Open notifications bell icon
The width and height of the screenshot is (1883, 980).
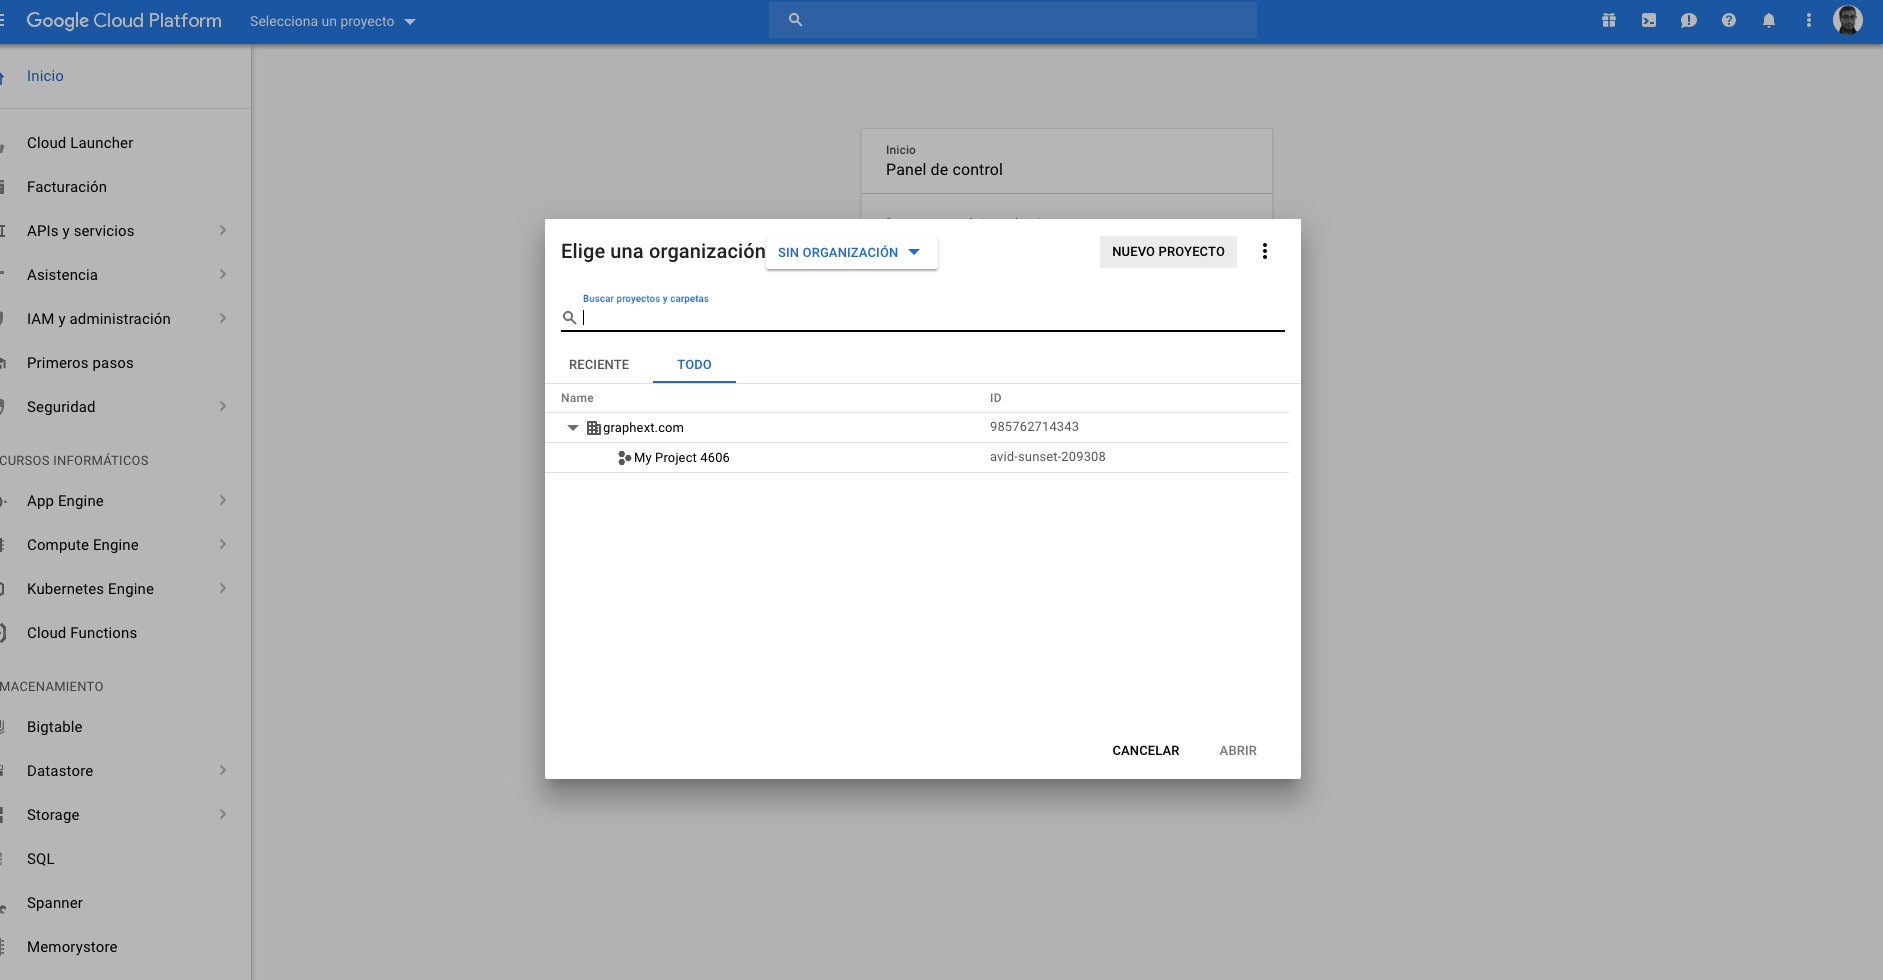(x=1769, y=20)
